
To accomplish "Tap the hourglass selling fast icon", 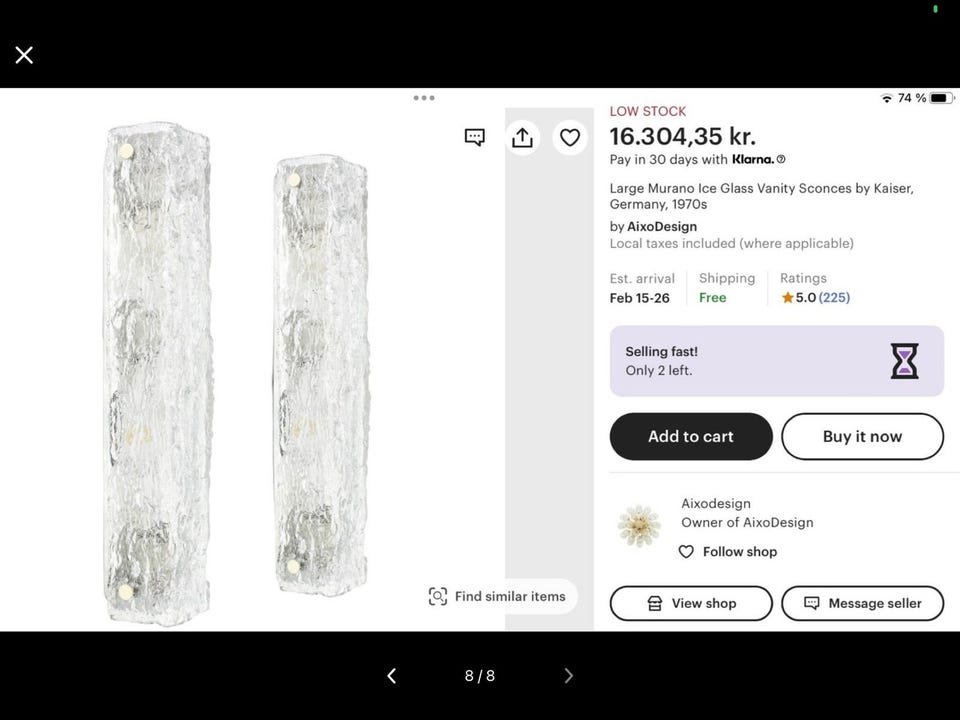I will (x=904, y=361).
